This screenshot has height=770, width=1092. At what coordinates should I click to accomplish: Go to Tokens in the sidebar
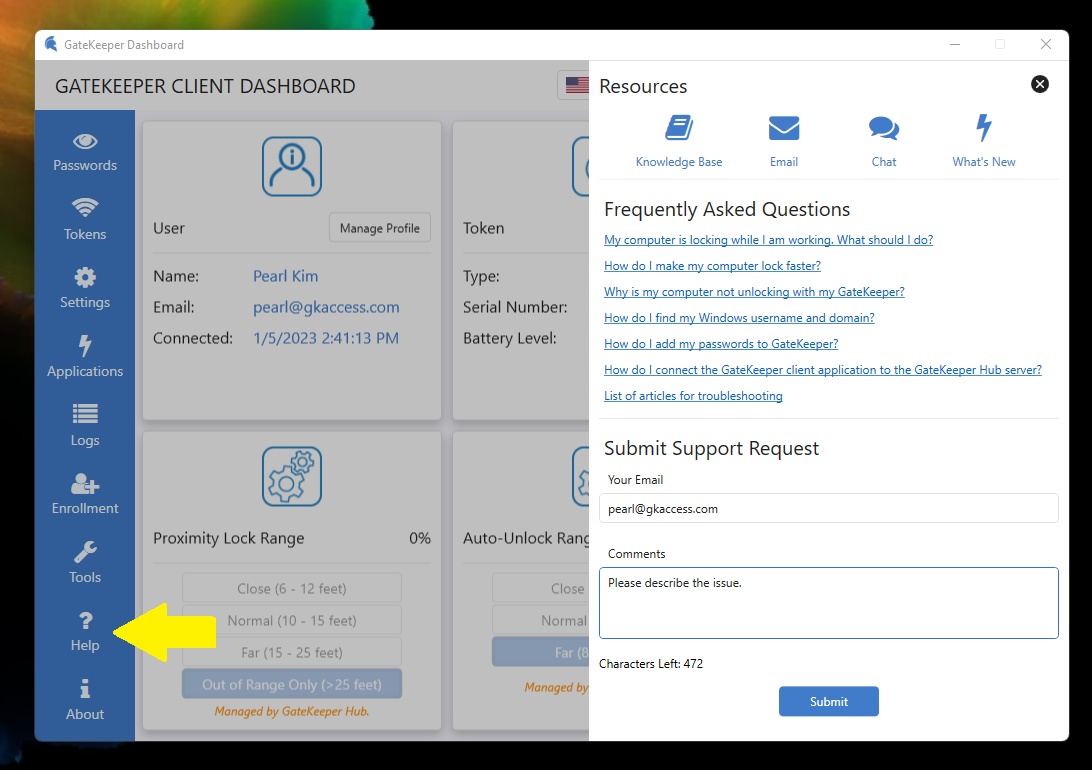click(x=85, y=219)
